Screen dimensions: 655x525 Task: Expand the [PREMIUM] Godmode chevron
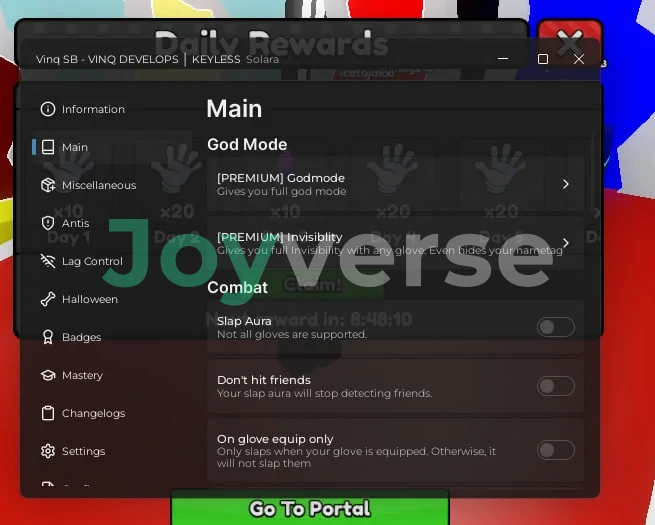click(565, 184)
